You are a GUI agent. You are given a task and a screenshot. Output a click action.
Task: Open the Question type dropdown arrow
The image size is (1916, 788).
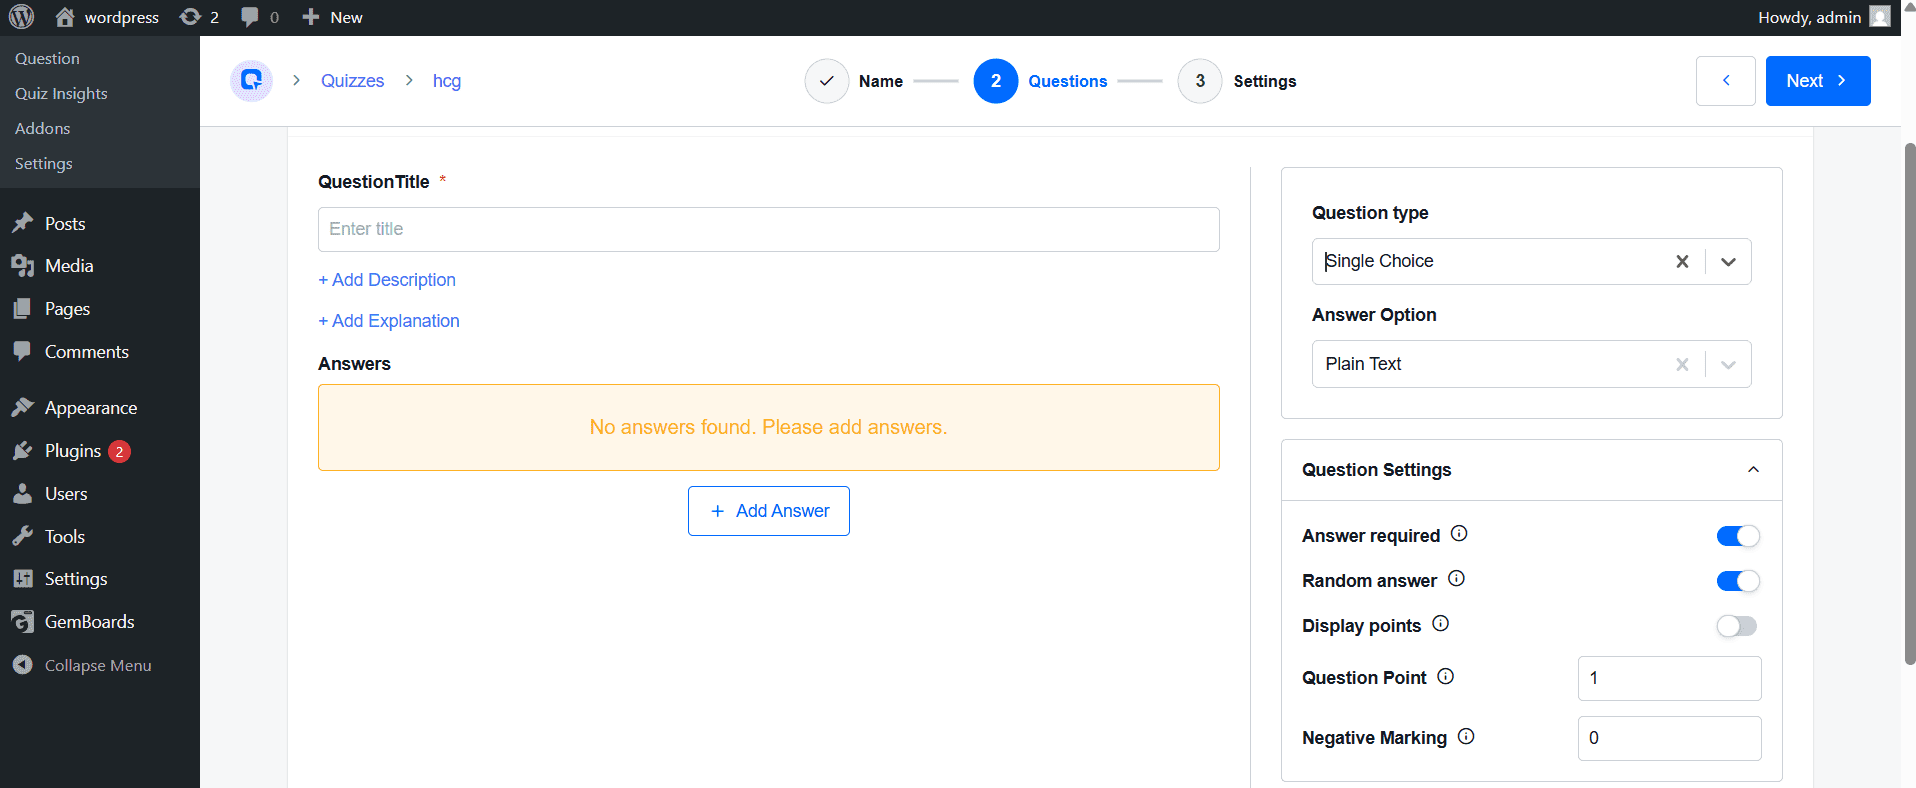click(x=1728, y=262)
